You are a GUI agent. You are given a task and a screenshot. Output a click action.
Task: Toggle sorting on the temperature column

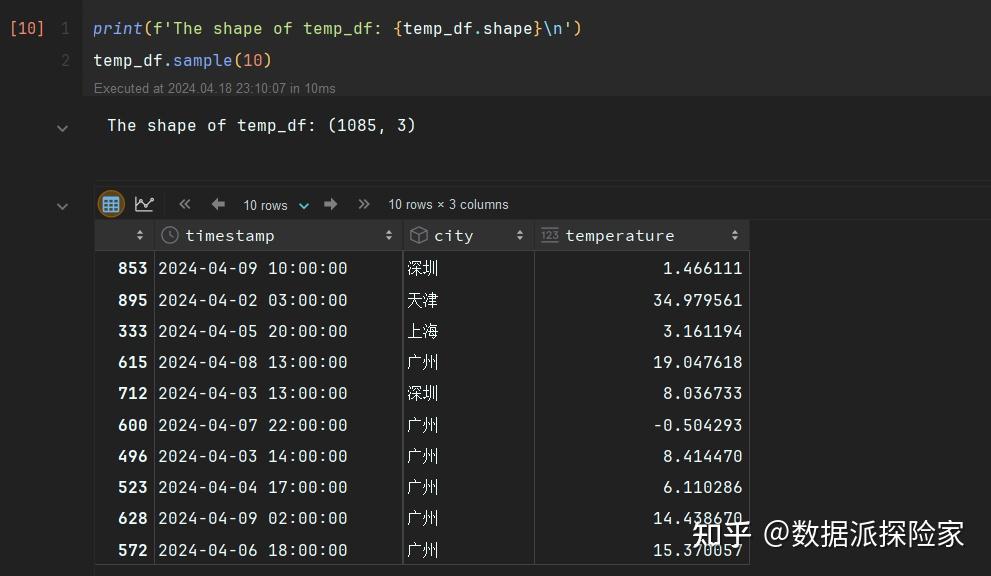pos(733,235)
